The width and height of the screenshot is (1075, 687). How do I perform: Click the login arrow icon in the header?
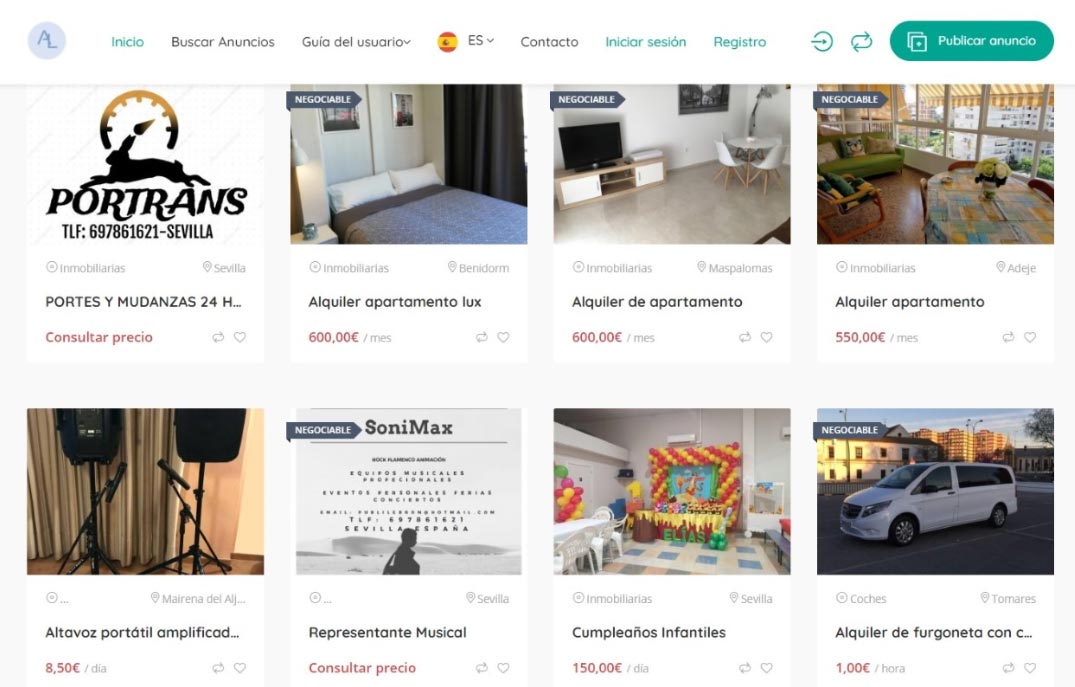[x=821, y=41]
